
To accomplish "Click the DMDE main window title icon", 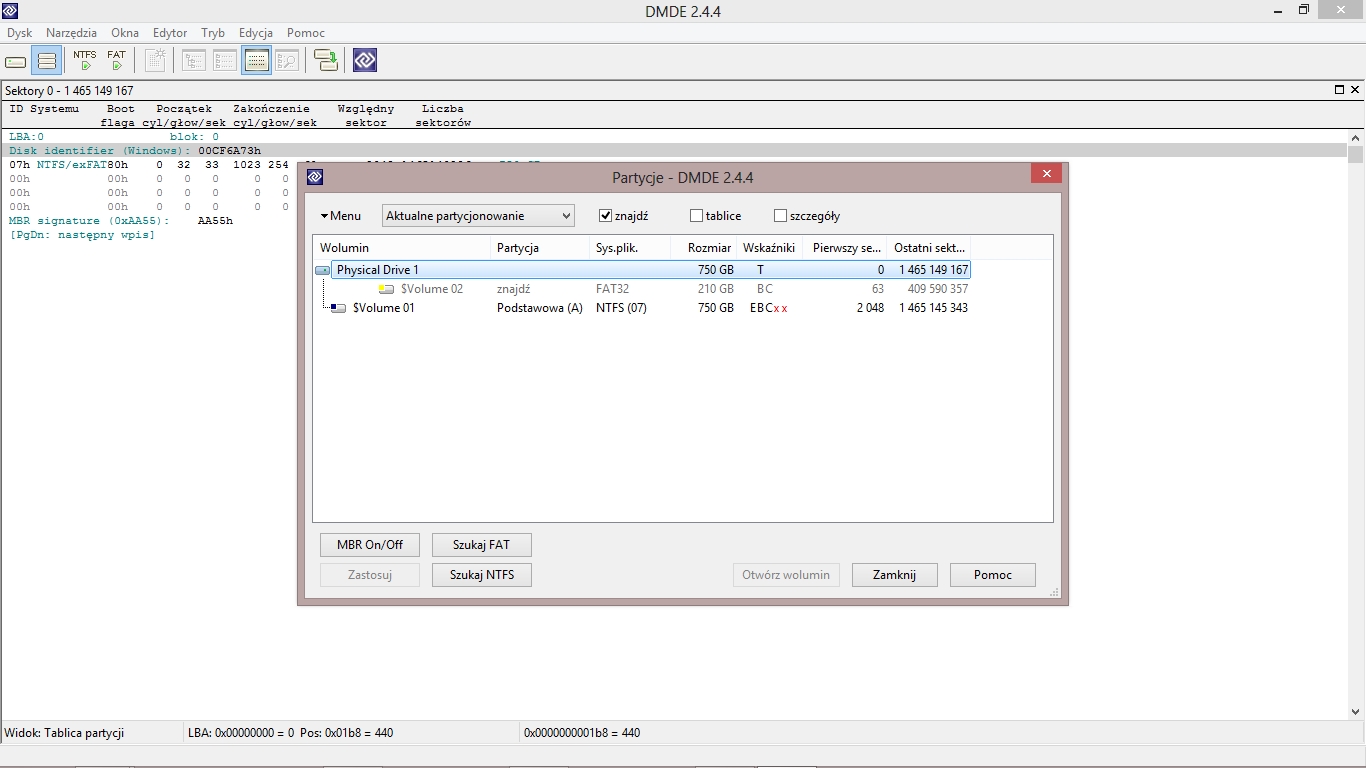I will (x=10, y=10).
